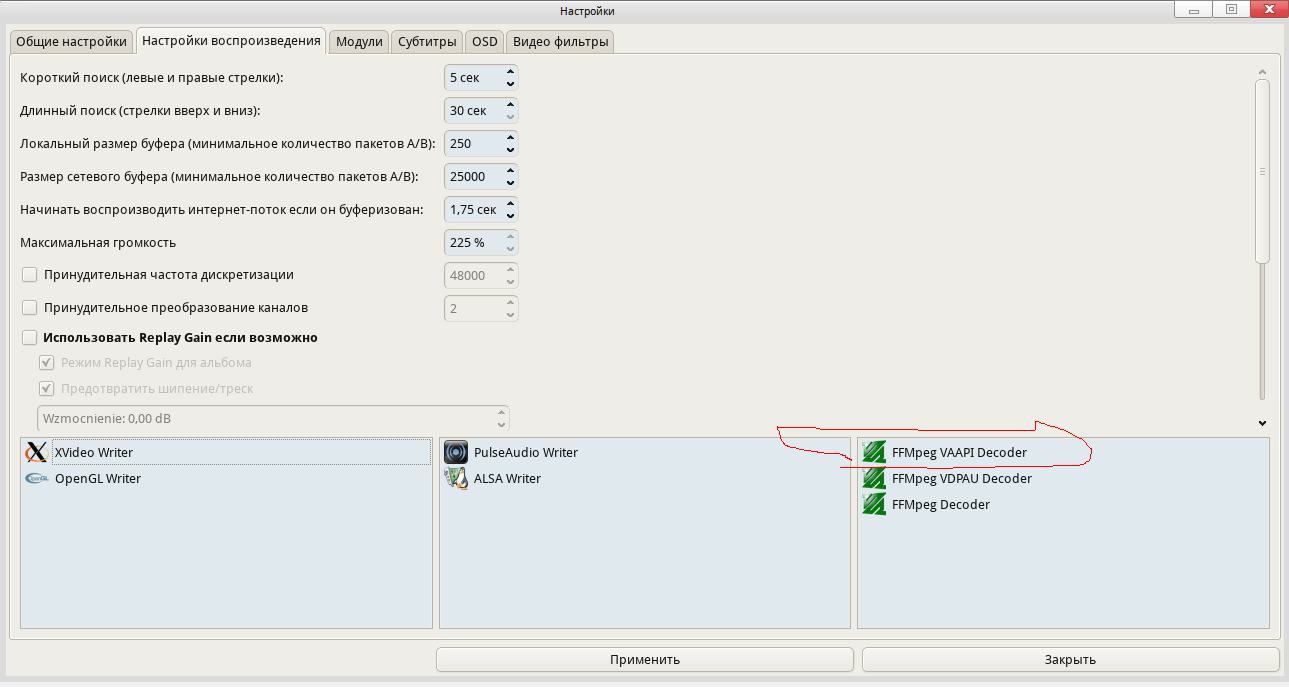Select FFMpeg Decoder entry
This screenshot has height=687, width=1289.
click(1063, 504)
